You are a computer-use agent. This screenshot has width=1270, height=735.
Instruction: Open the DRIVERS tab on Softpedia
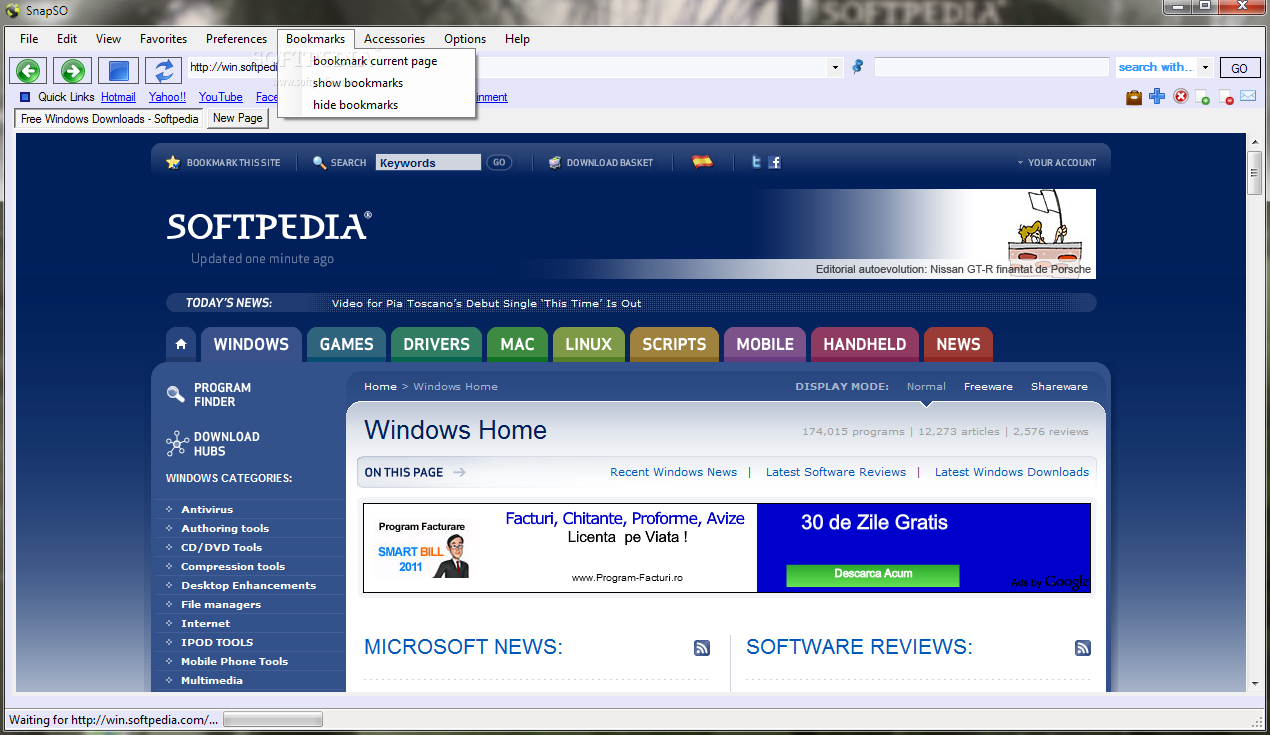[436, 344]
